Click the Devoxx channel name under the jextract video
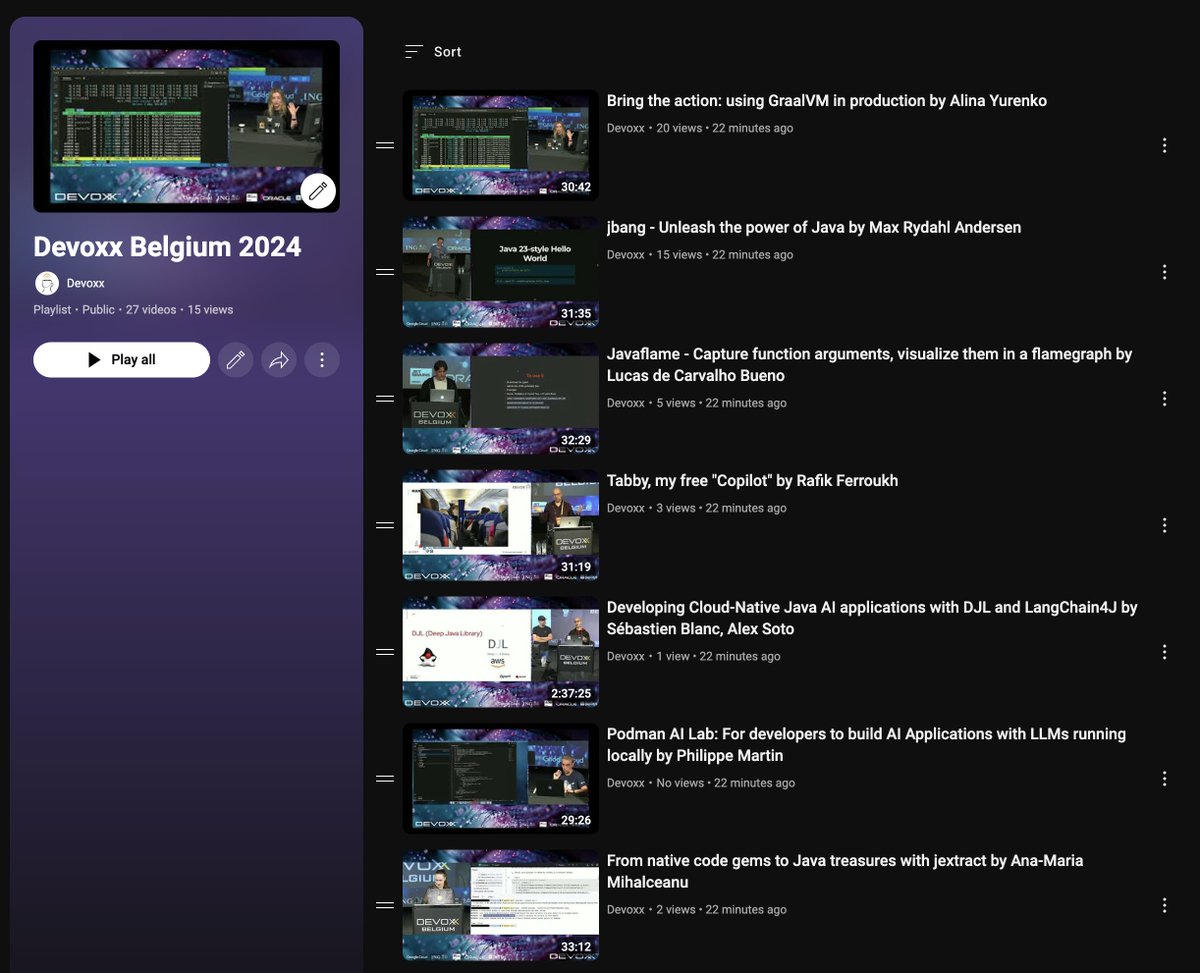The height and width of the screenshot is (973, 1200). tap(626, 910)
